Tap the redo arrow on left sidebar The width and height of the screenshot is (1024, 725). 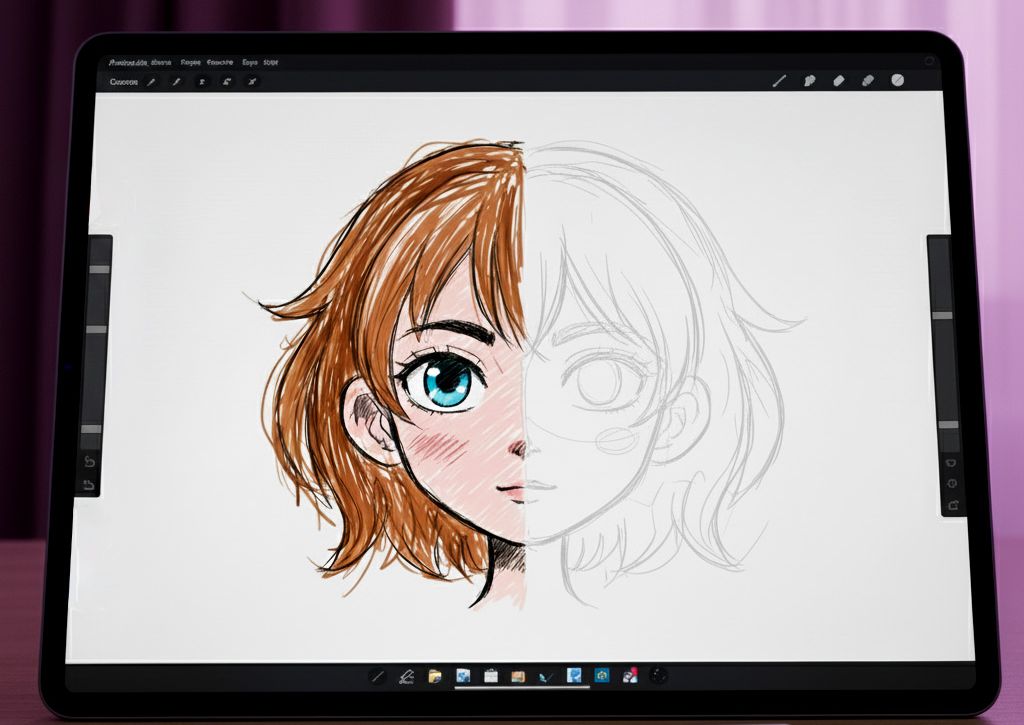[x=89, y=485]
